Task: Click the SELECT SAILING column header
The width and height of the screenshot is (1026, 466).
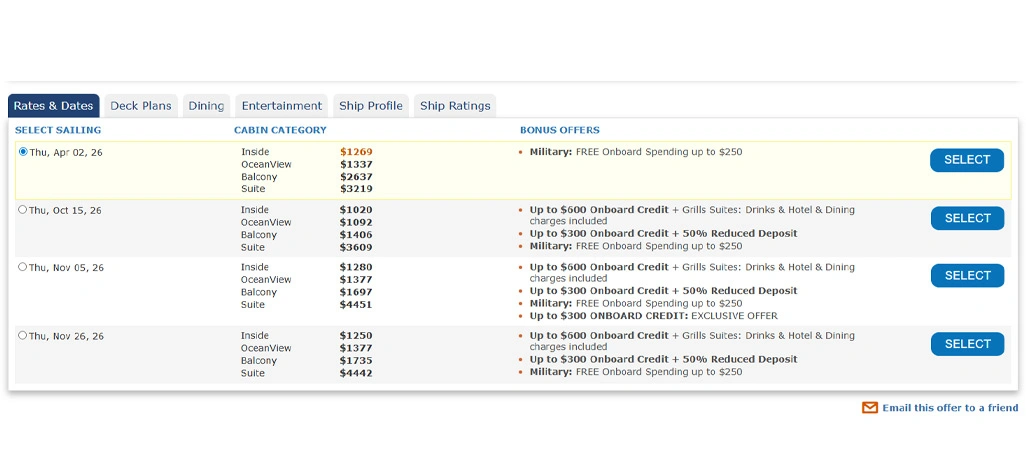Action: (x=58, y=130)
